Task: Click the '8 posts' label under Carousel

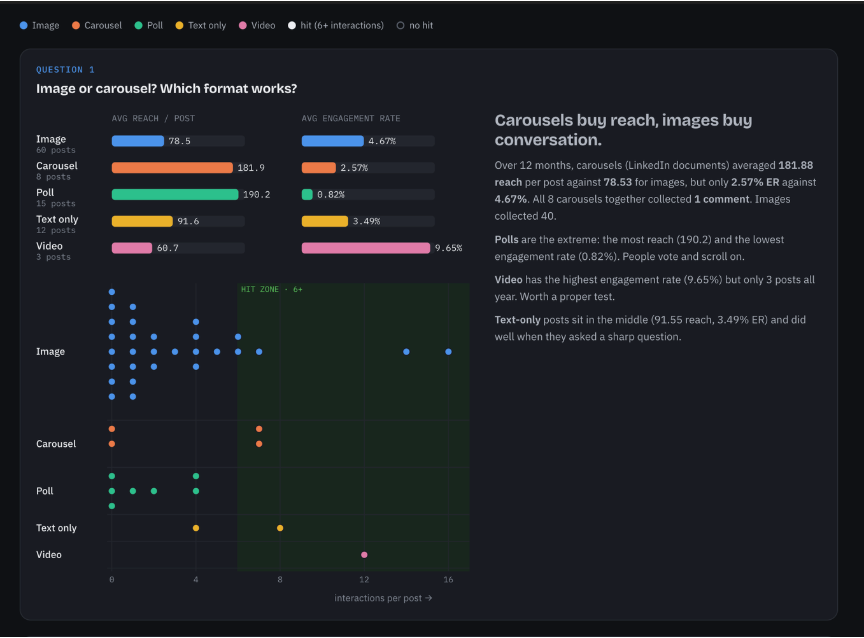Action: tap(53, 177)
